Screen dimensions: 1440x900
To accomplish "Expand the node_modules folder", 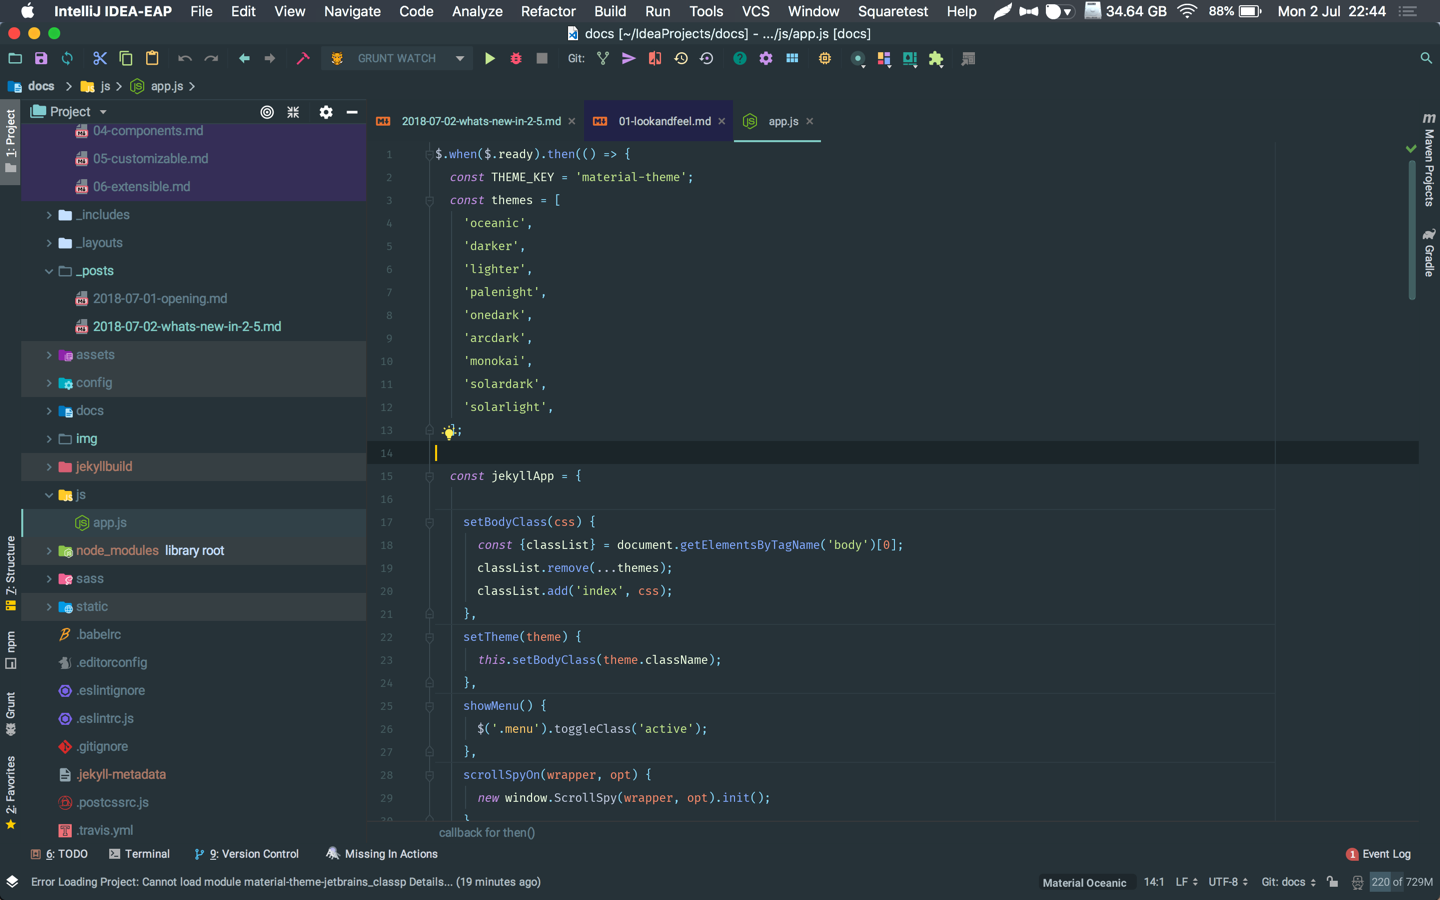I will [x=48, y=550].
